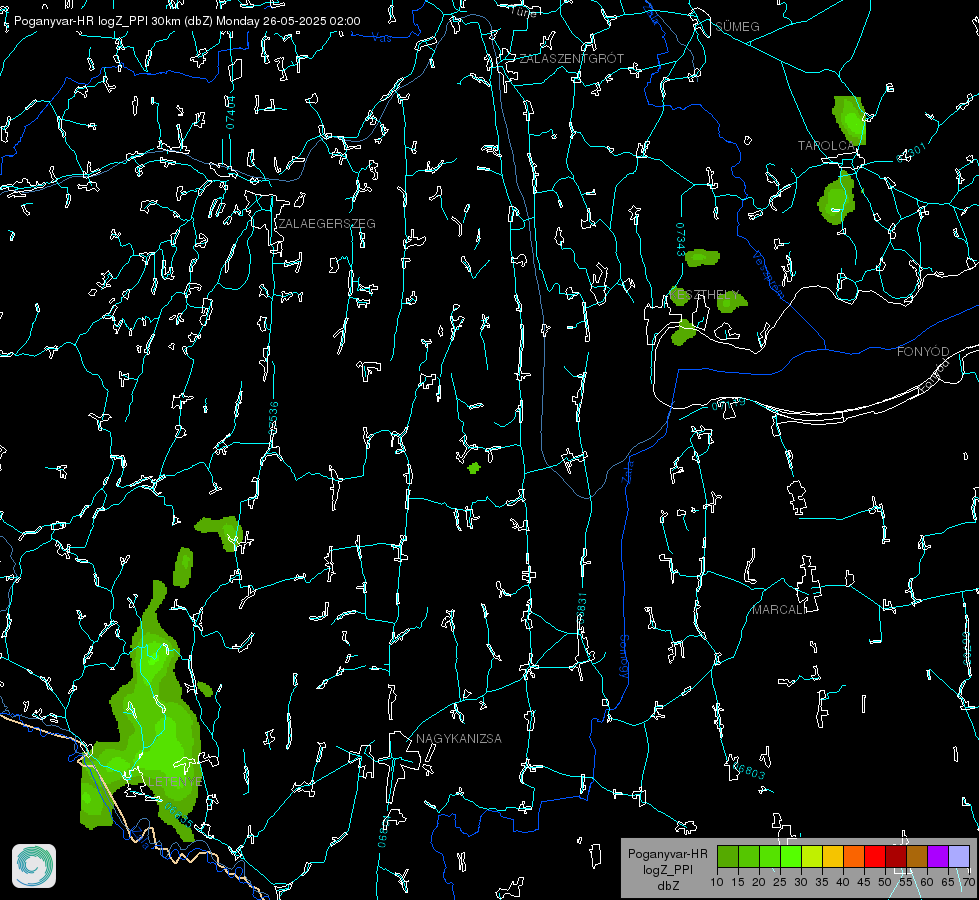Click the Veszprém county label
Screen dimensions: 979x900
click(769, 274)
